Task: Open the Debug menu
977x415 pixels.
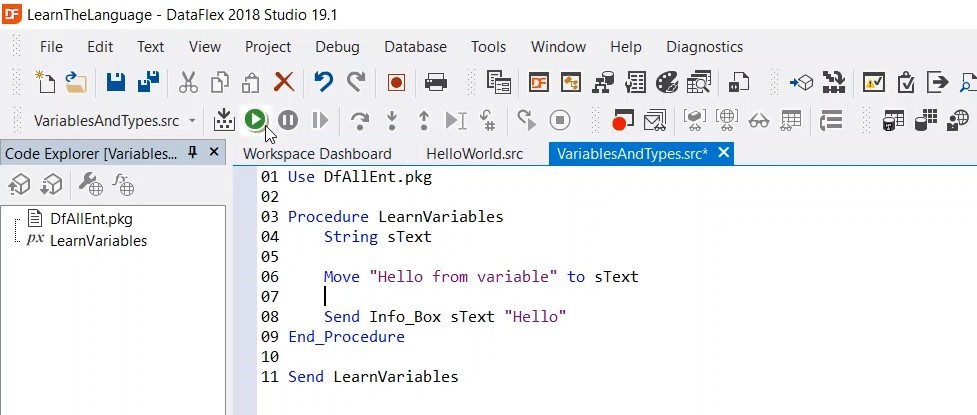Action: click(x=337, y=47)
